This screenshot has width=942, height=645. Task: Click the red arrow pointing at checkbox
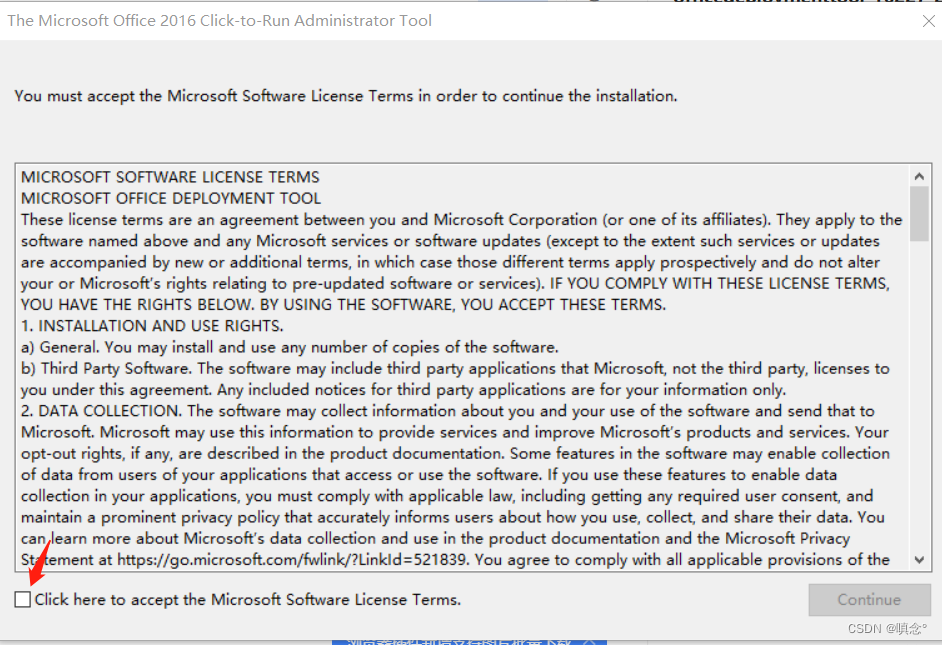click(x=37, y=575)
